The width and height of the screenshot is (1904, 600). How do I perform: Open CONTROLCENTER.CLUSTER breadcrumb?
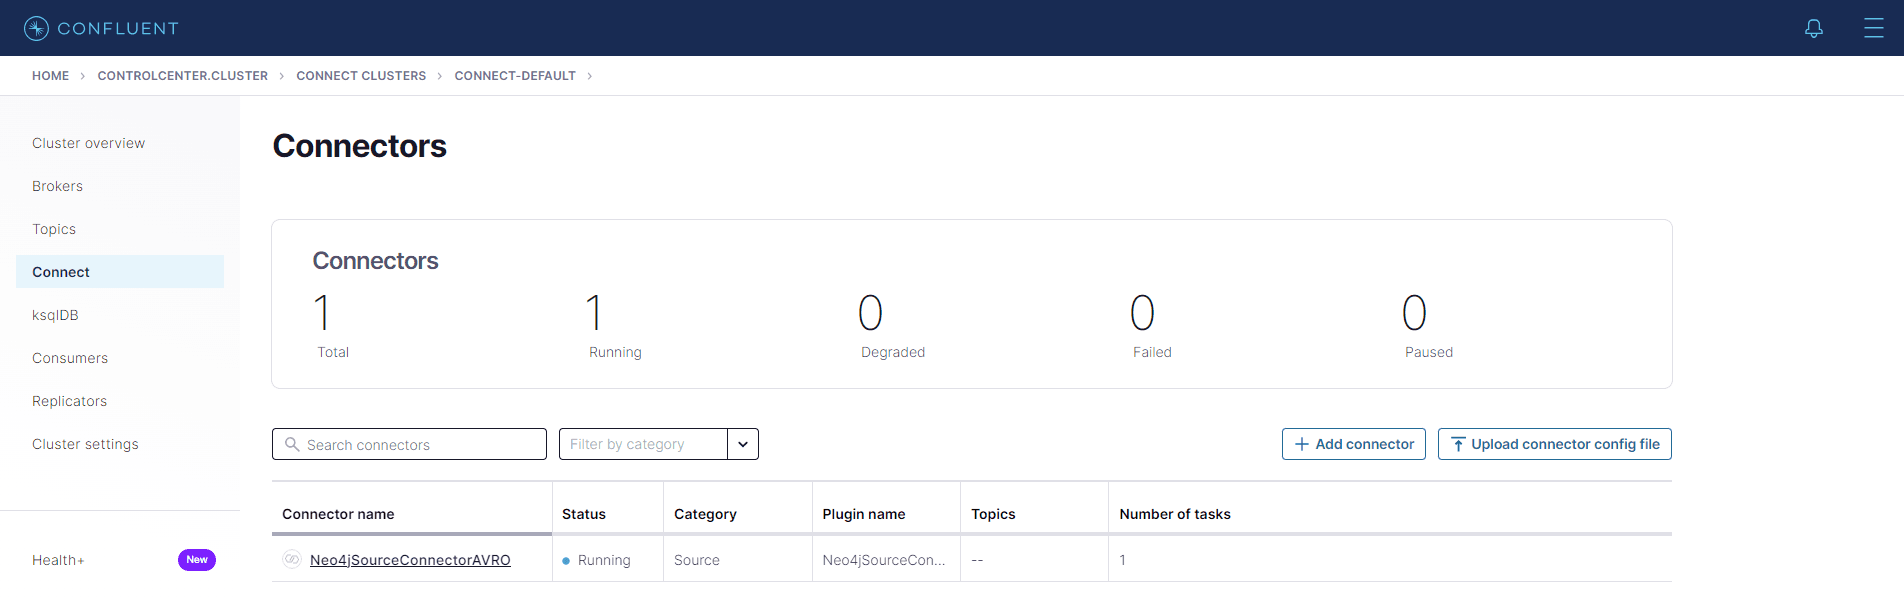click(x=182, y=76)
